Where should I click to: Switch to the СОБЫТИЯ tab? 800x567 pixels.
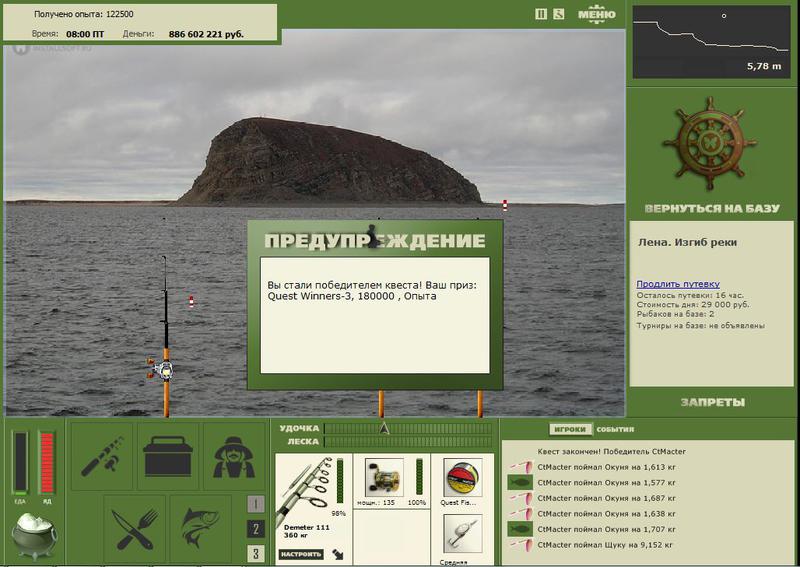point(615,429)
